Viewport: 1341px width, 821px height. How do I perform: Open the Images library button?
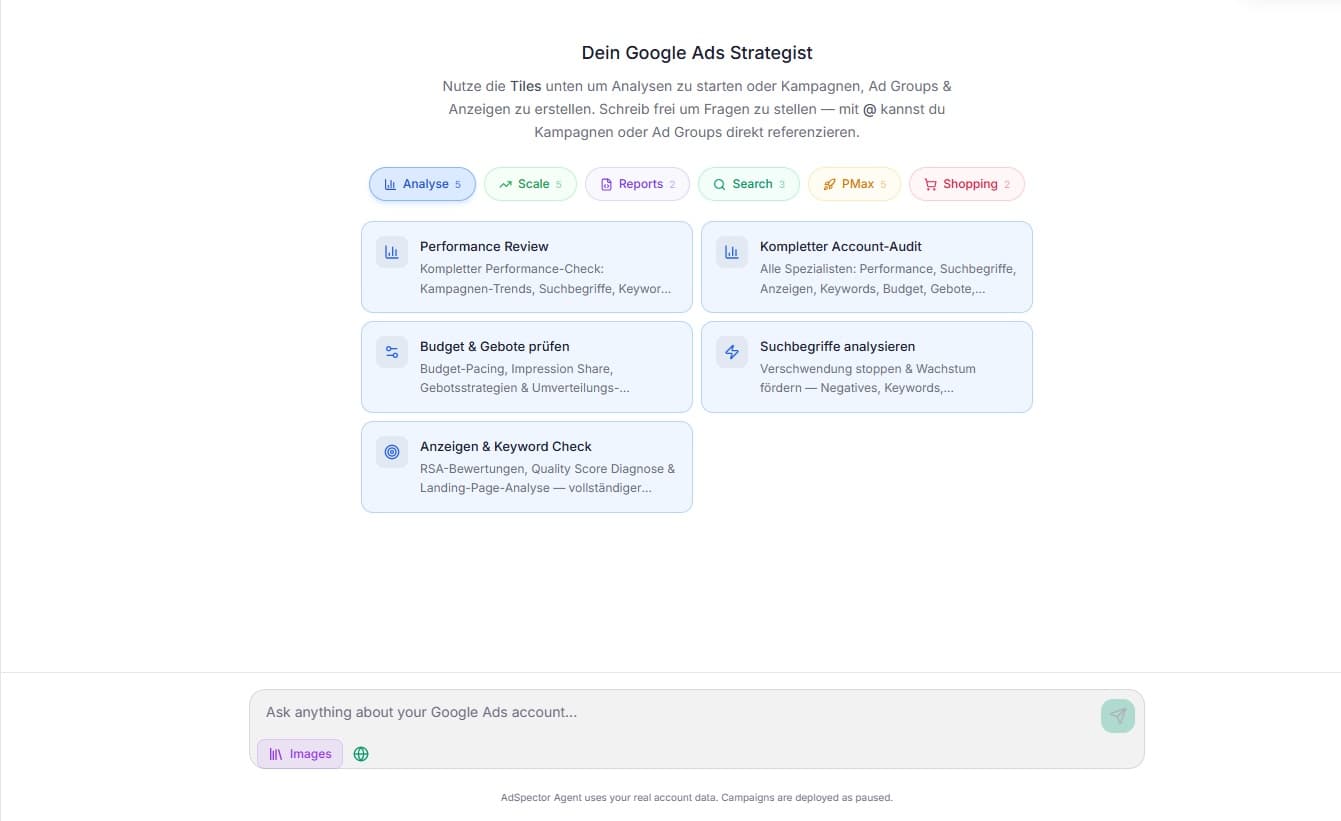[300, 754]
